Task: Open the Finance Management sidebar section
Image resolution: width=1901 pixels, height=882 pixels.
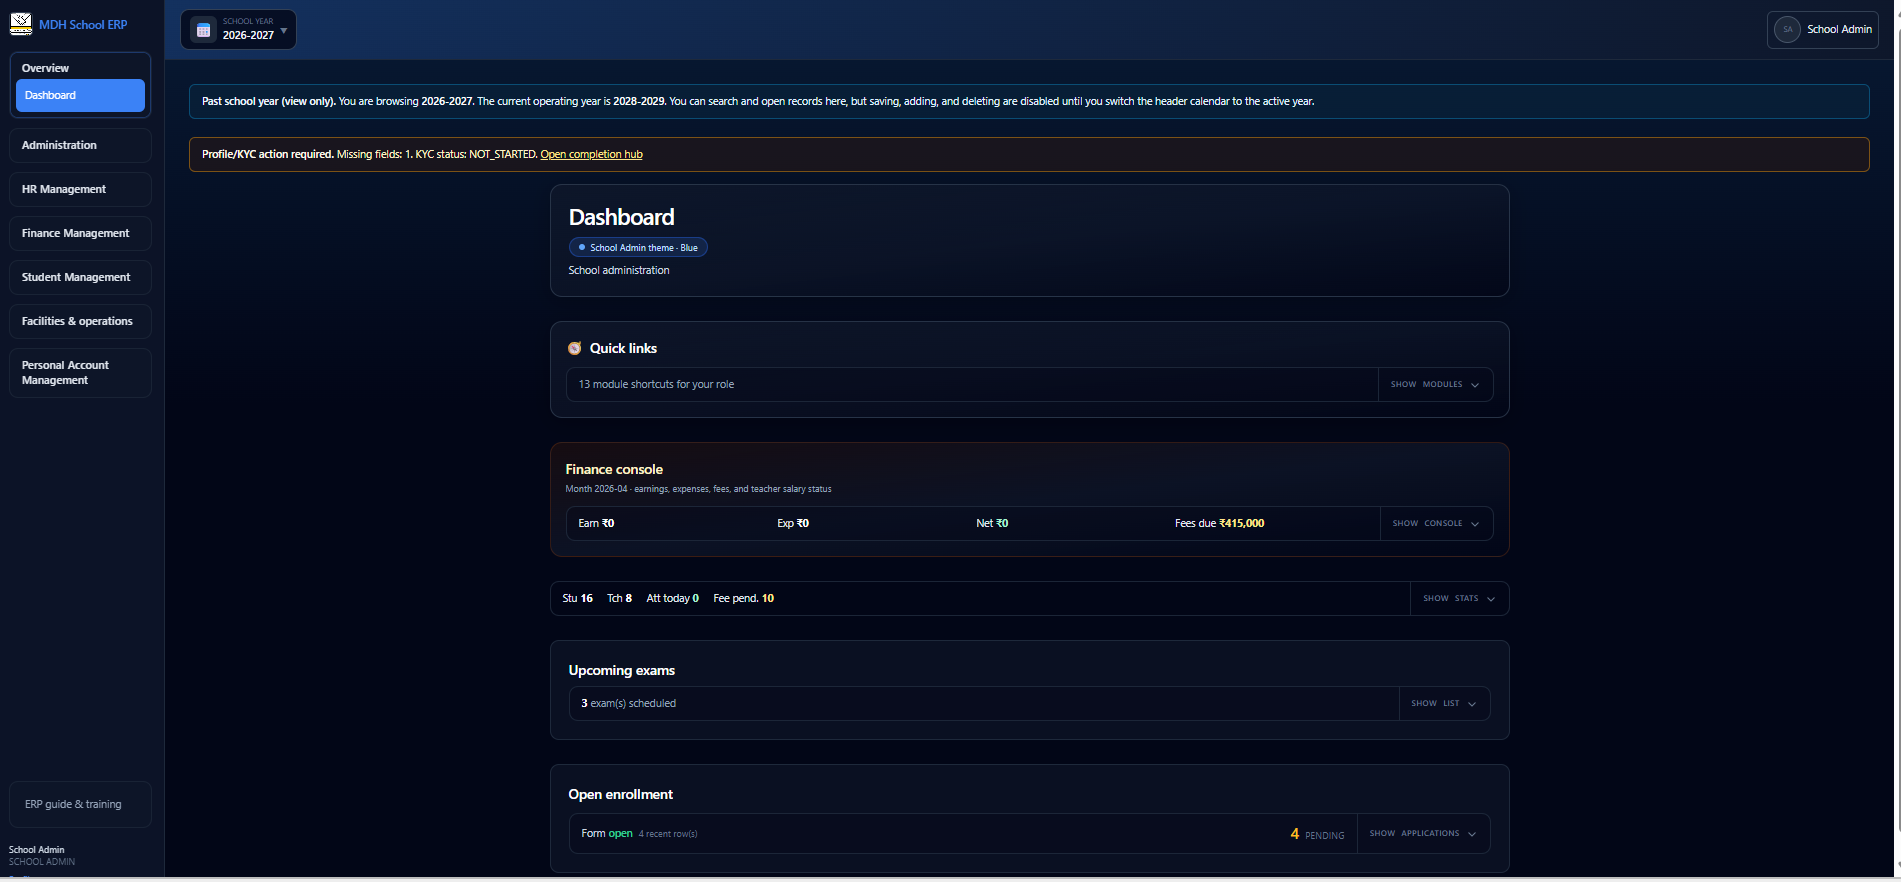Action: 80,234
